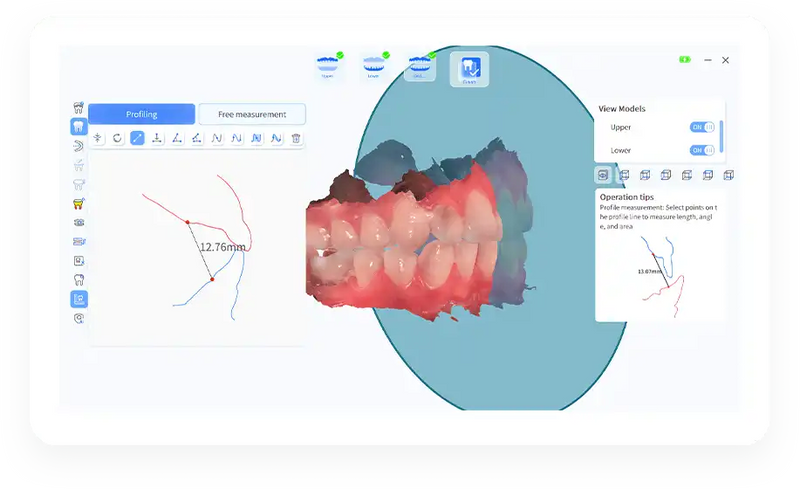The height and width of the screenshot is (489, 800).
Task: Select the angle measurement tool next to the perpendicular tool
Action: (177, 138)
